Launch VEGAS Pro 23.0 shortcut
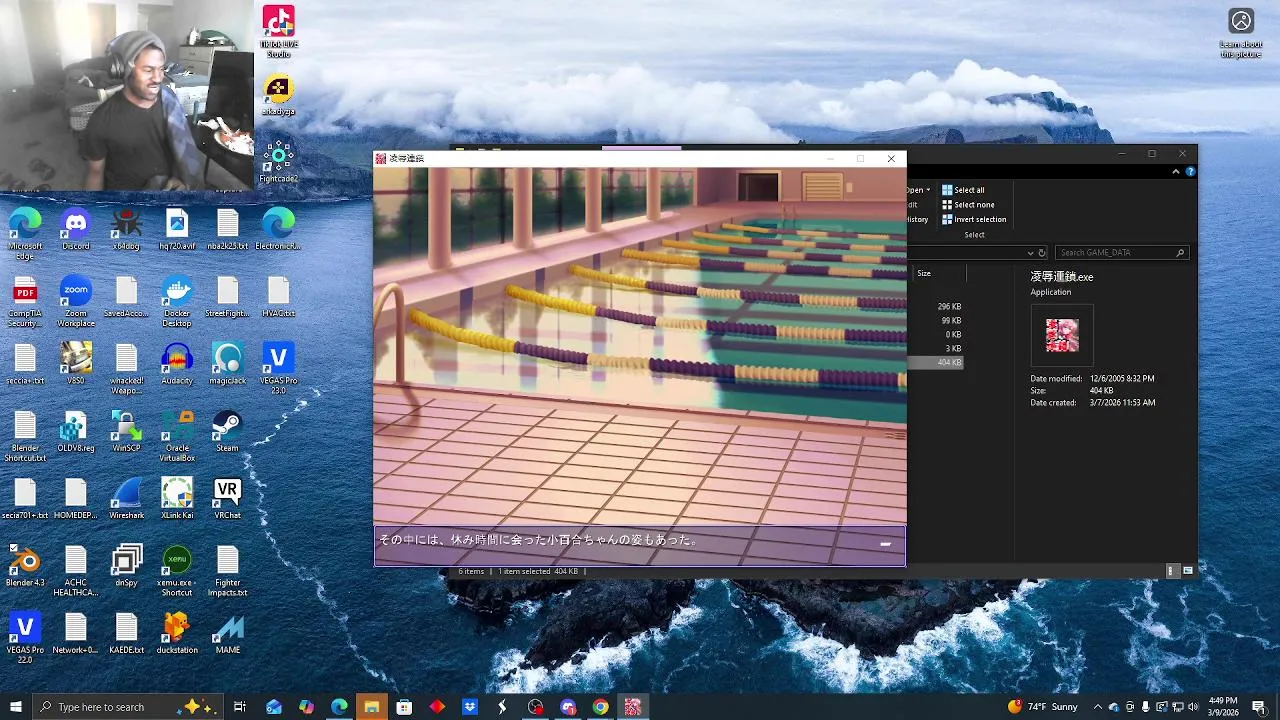The image size is (1280, 720). click(x=278, y=368)
